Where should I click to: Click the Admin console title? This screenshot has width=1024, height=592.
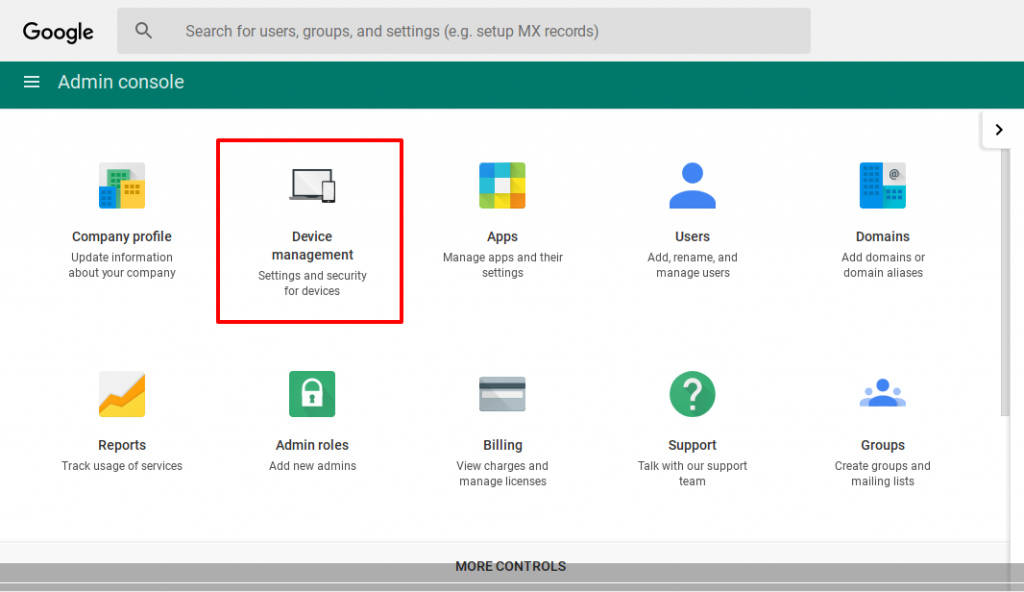(121, 82)
